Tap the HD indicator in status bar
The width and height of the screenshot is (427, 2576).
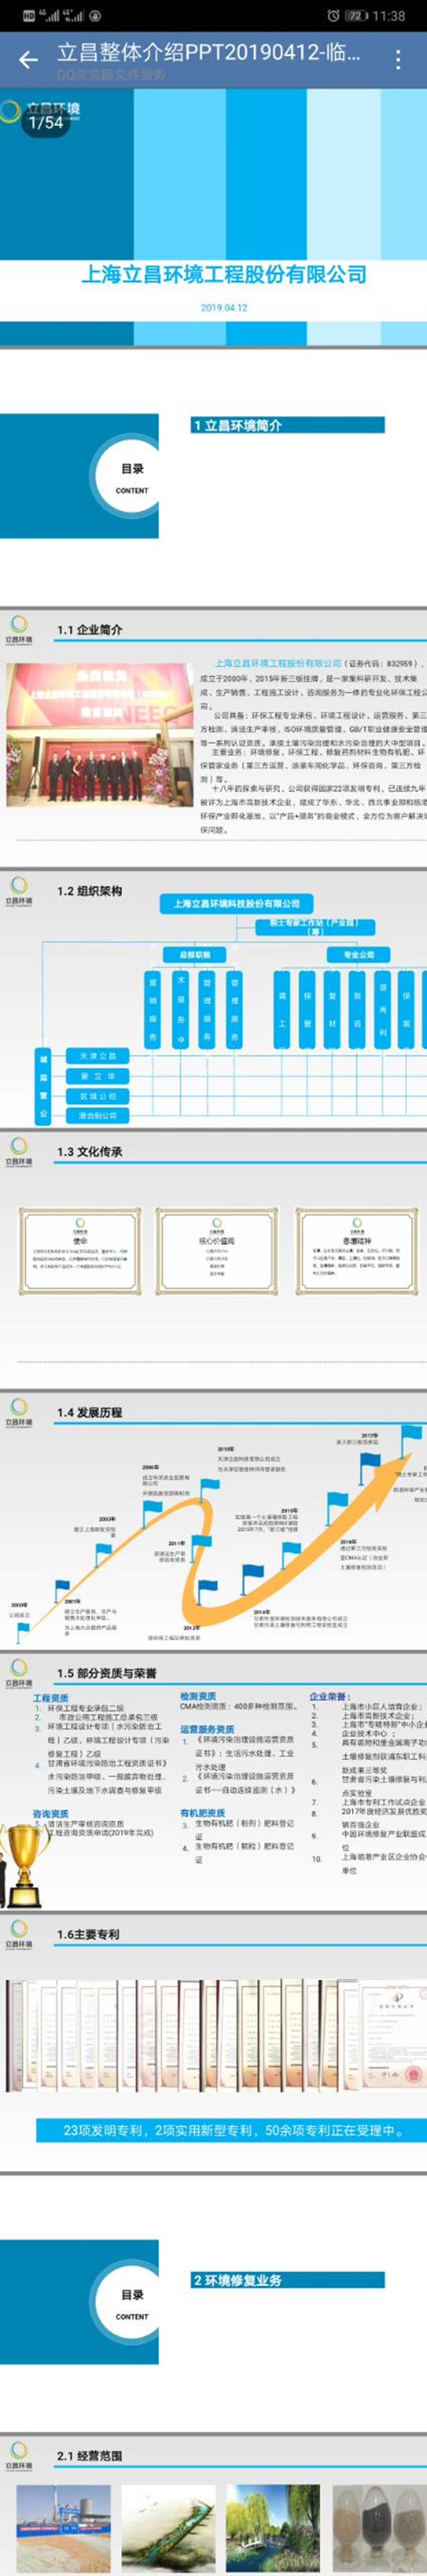tap(28, 16)
